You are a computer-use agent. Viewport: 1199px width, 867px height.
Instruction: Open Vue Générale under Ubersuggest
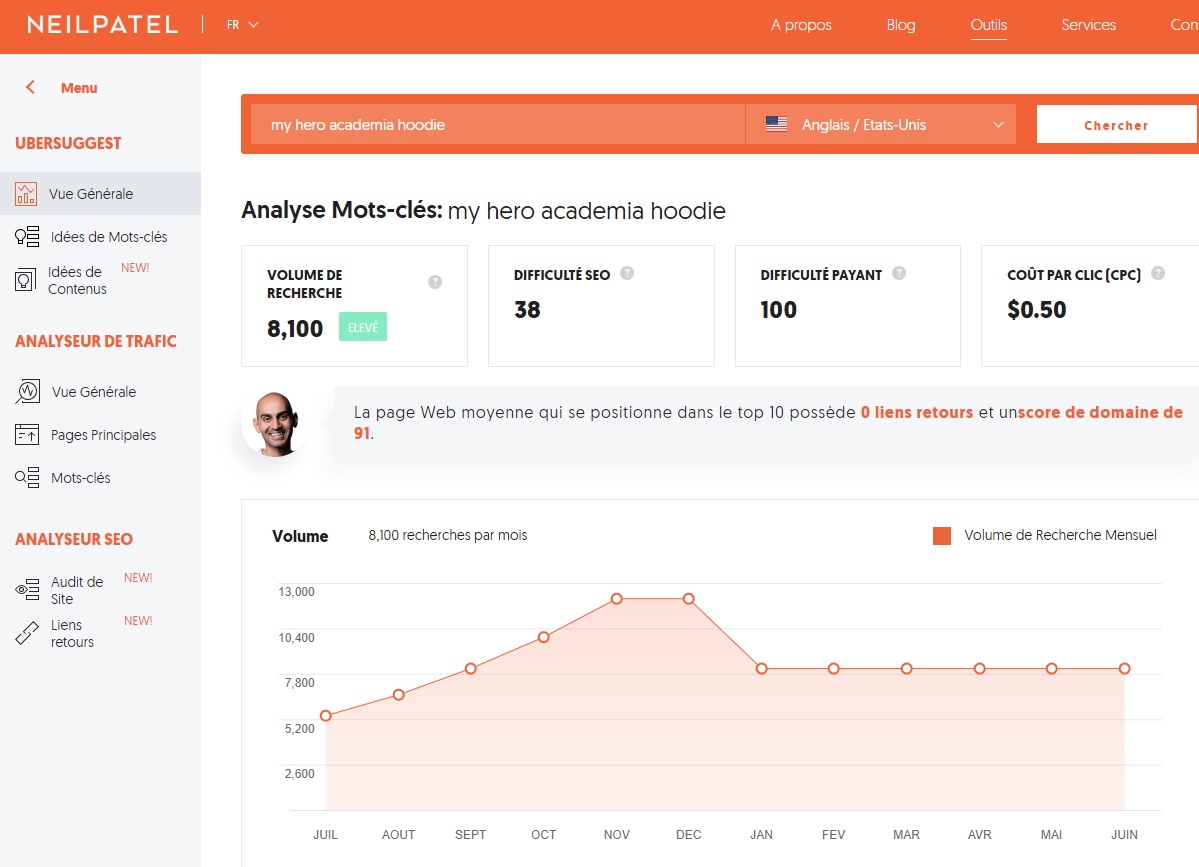tap(100, 193)
